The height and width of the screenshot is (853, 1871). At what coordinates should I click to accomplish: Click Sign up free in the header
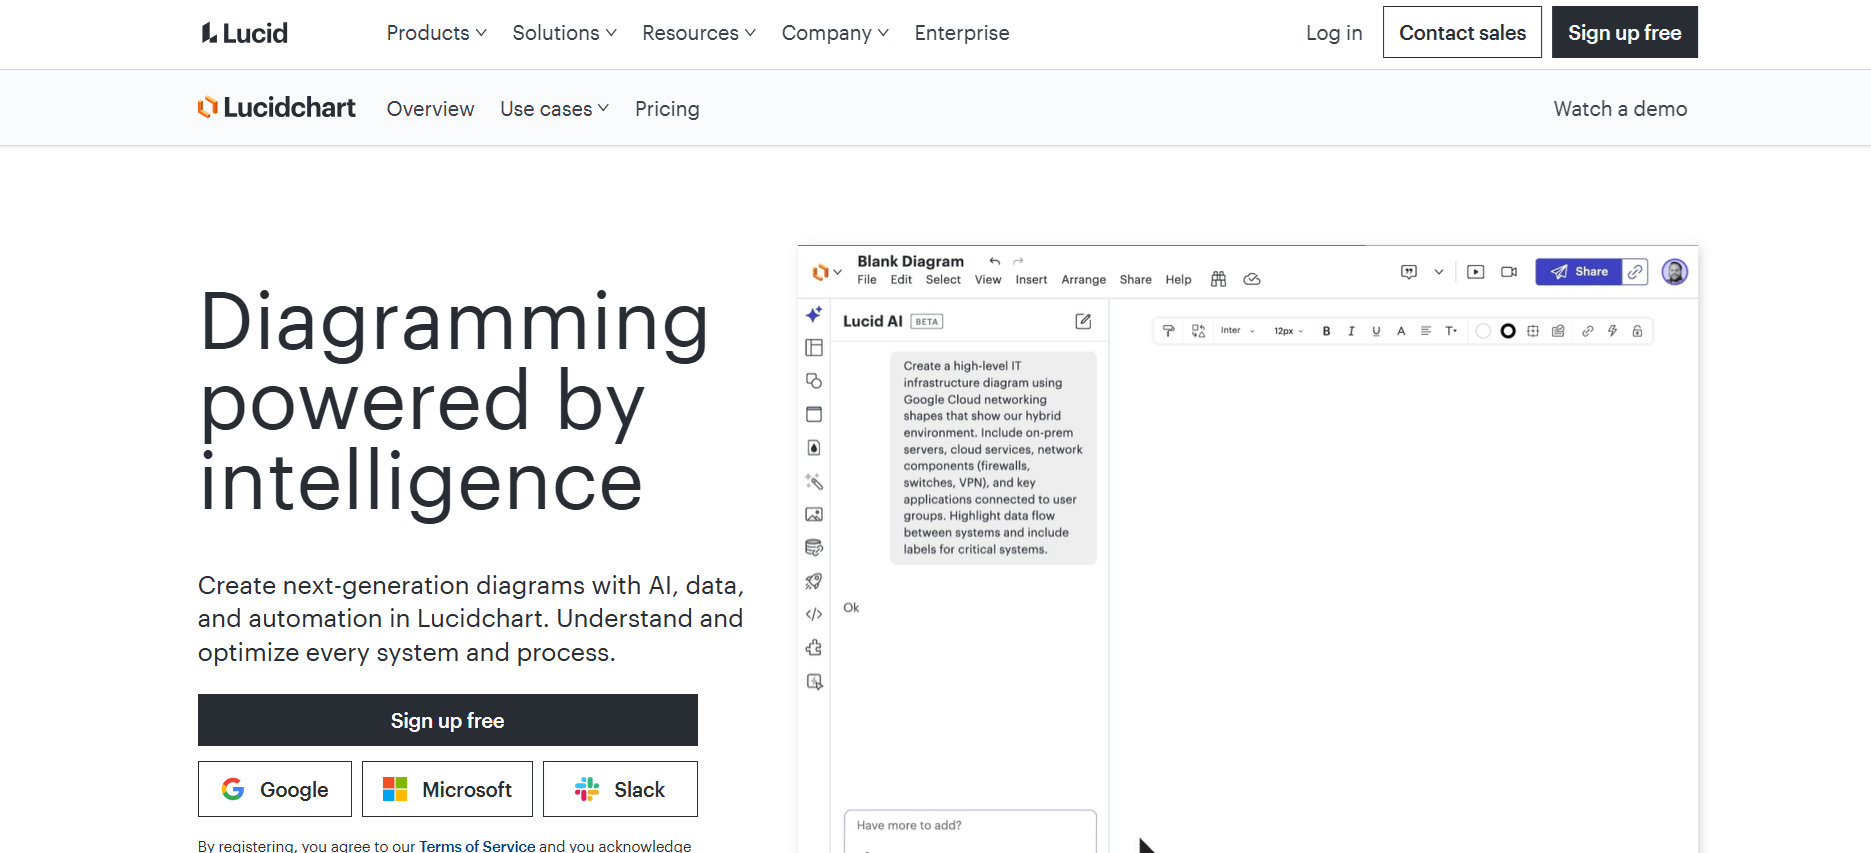[1625, 32]
